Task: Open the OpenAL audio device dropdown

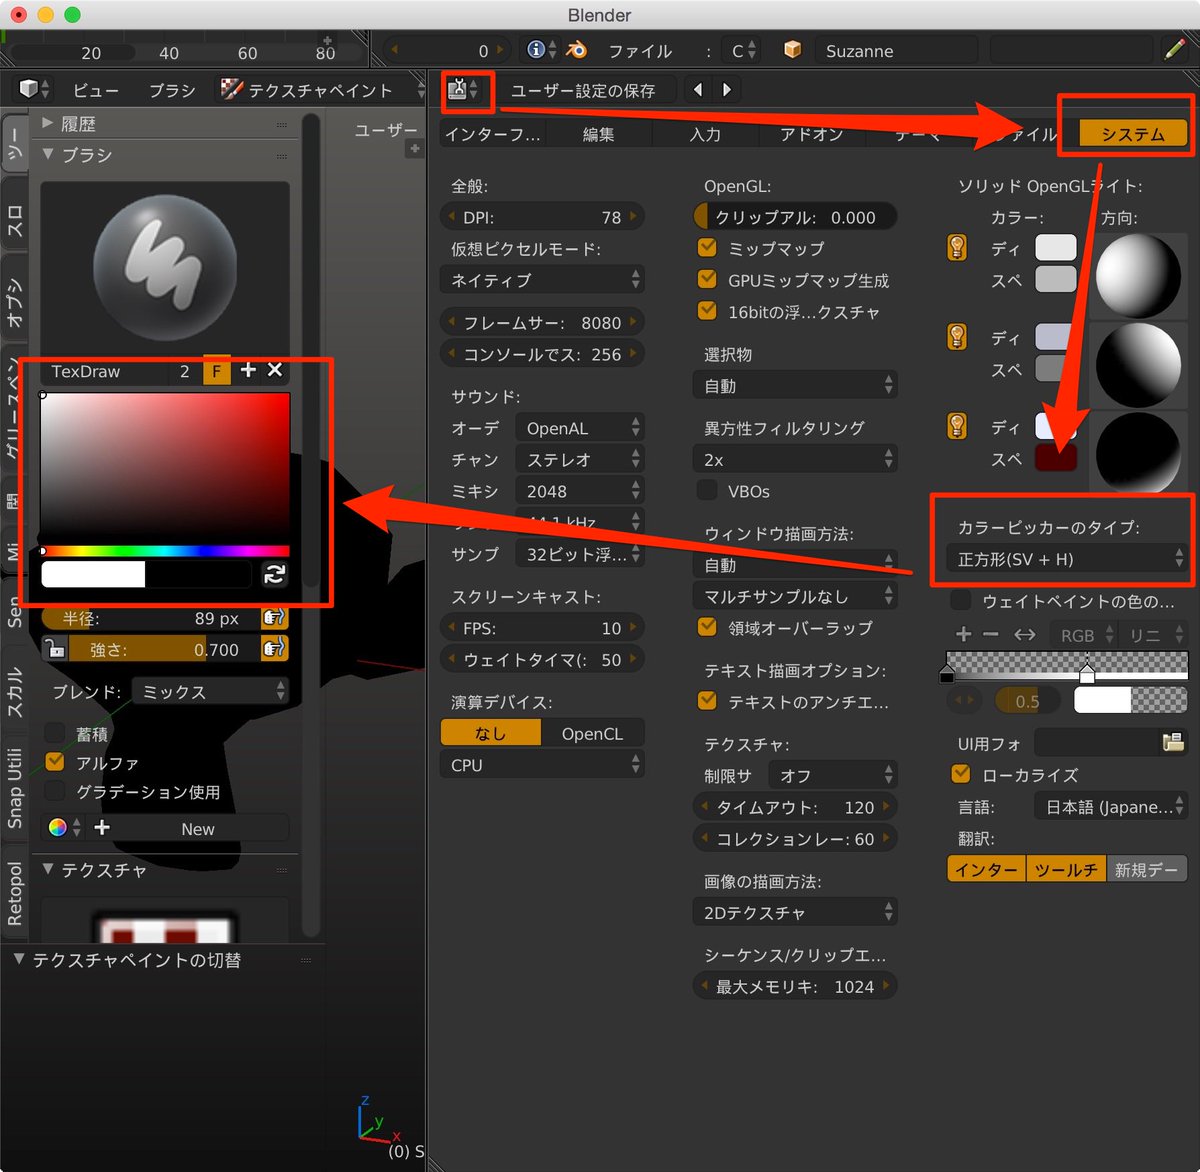Action: 579,427
